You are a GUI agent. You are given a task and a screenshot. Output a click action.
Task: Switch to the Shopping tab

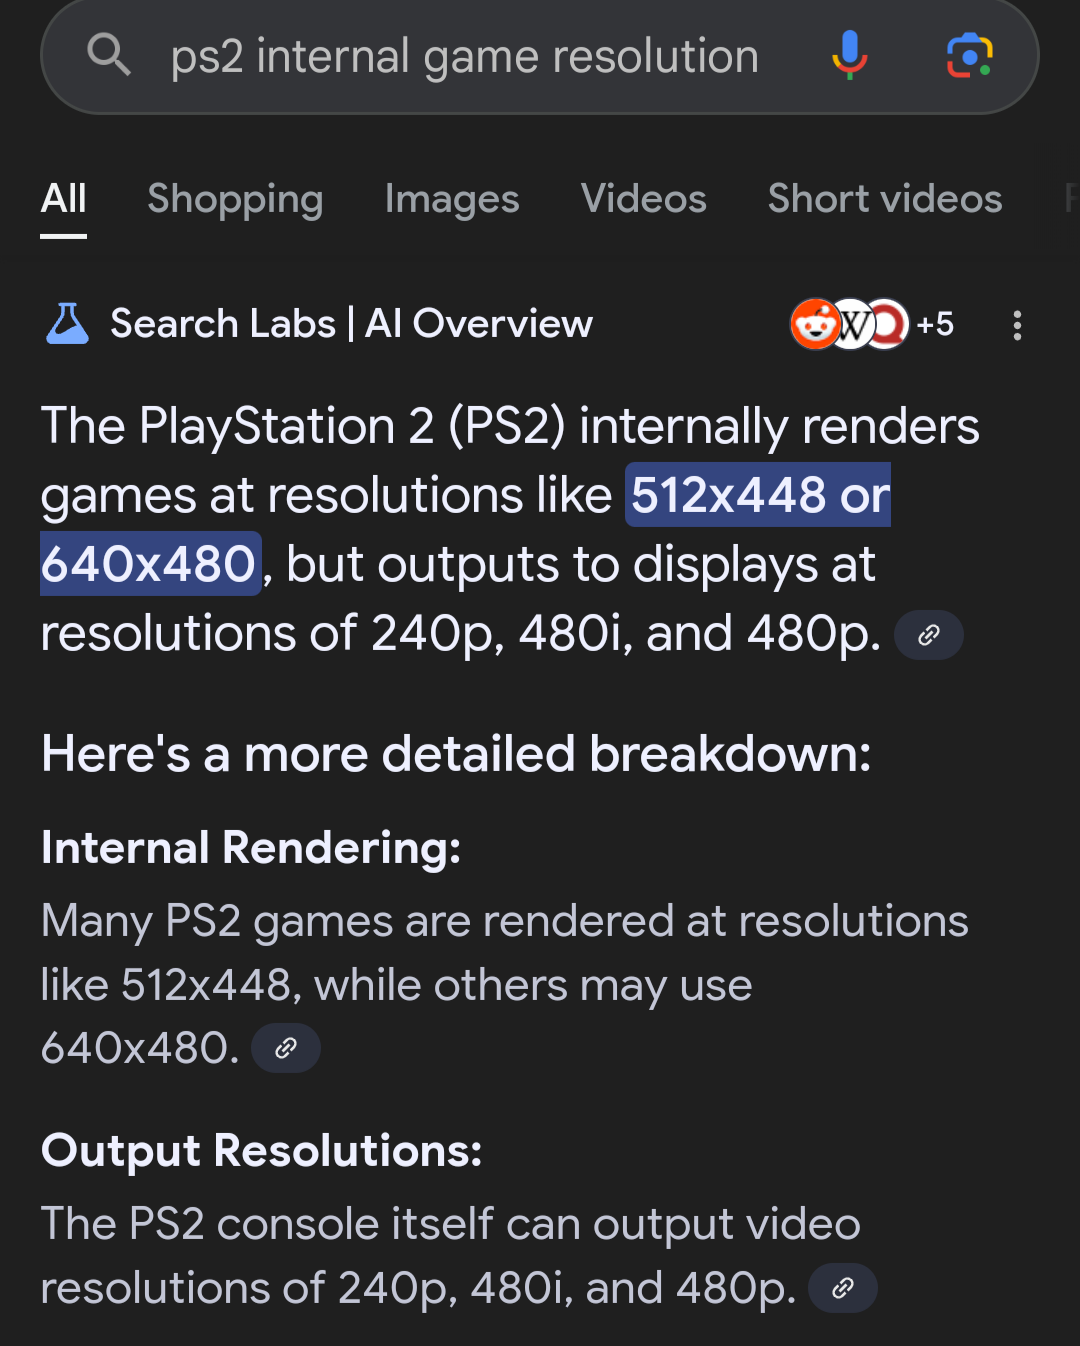coord(235,199)
